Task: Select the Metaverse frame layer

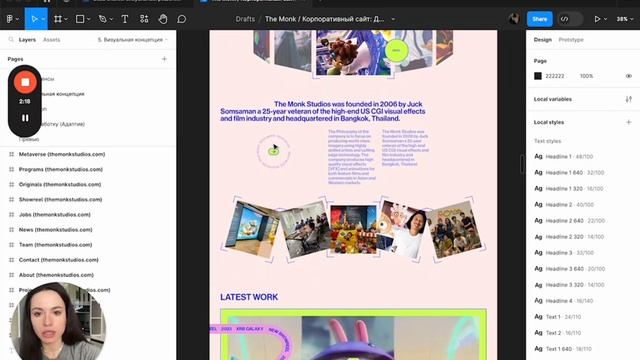Action: (x=62, y=154)
